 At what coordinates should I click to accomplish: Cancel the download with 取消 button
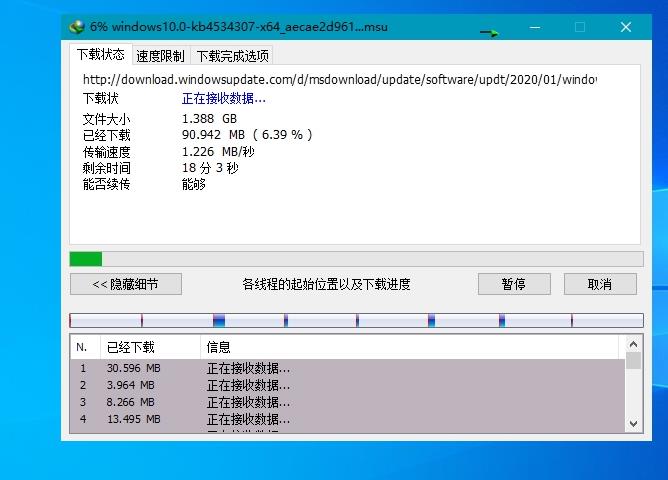[600, 284]
